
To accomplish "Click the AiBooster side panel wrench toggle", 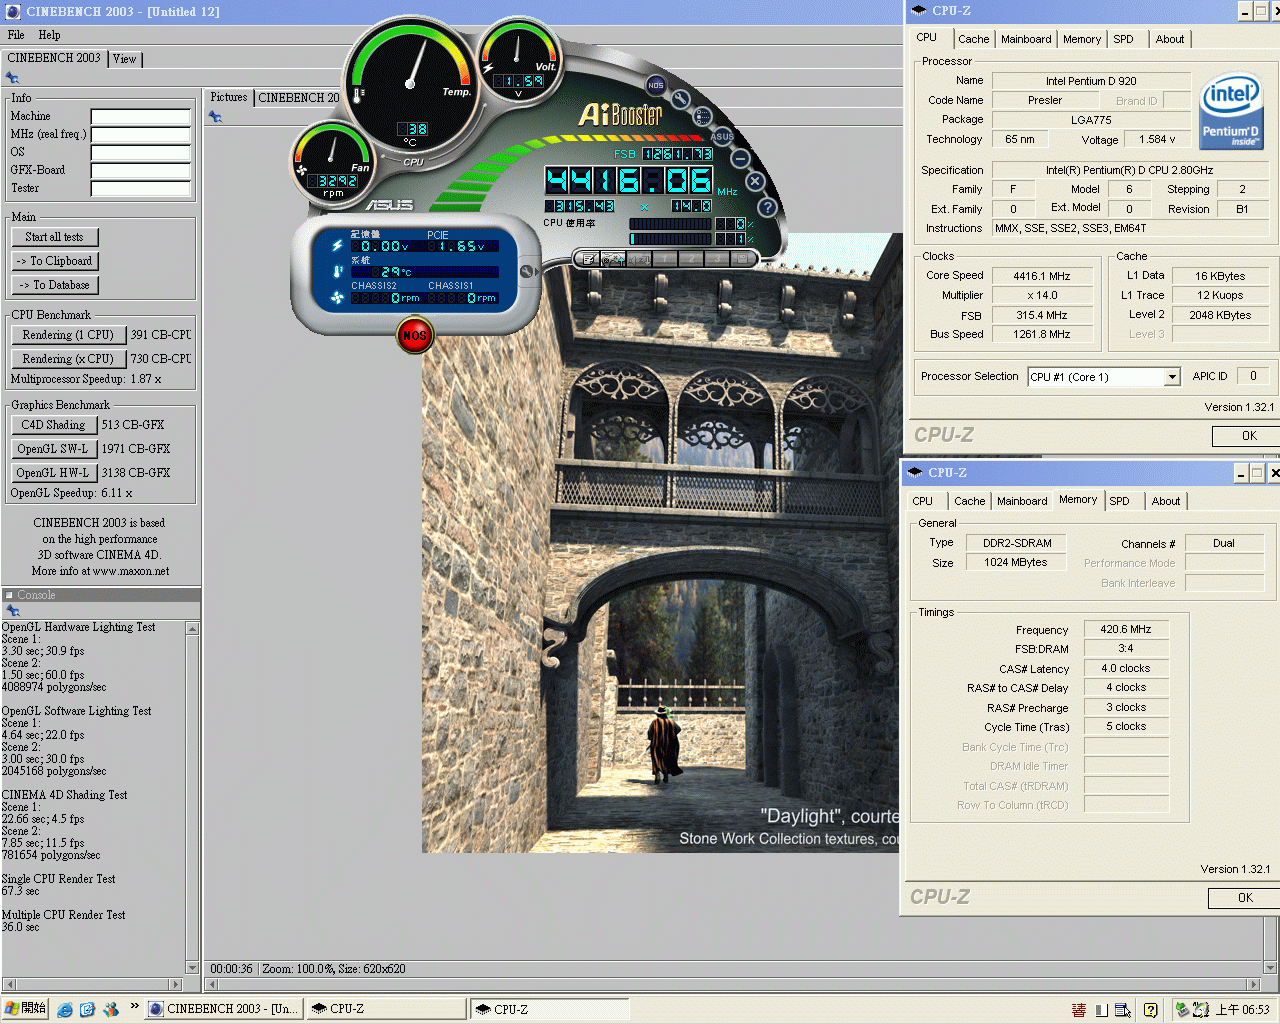I will (x=528, y=271).
